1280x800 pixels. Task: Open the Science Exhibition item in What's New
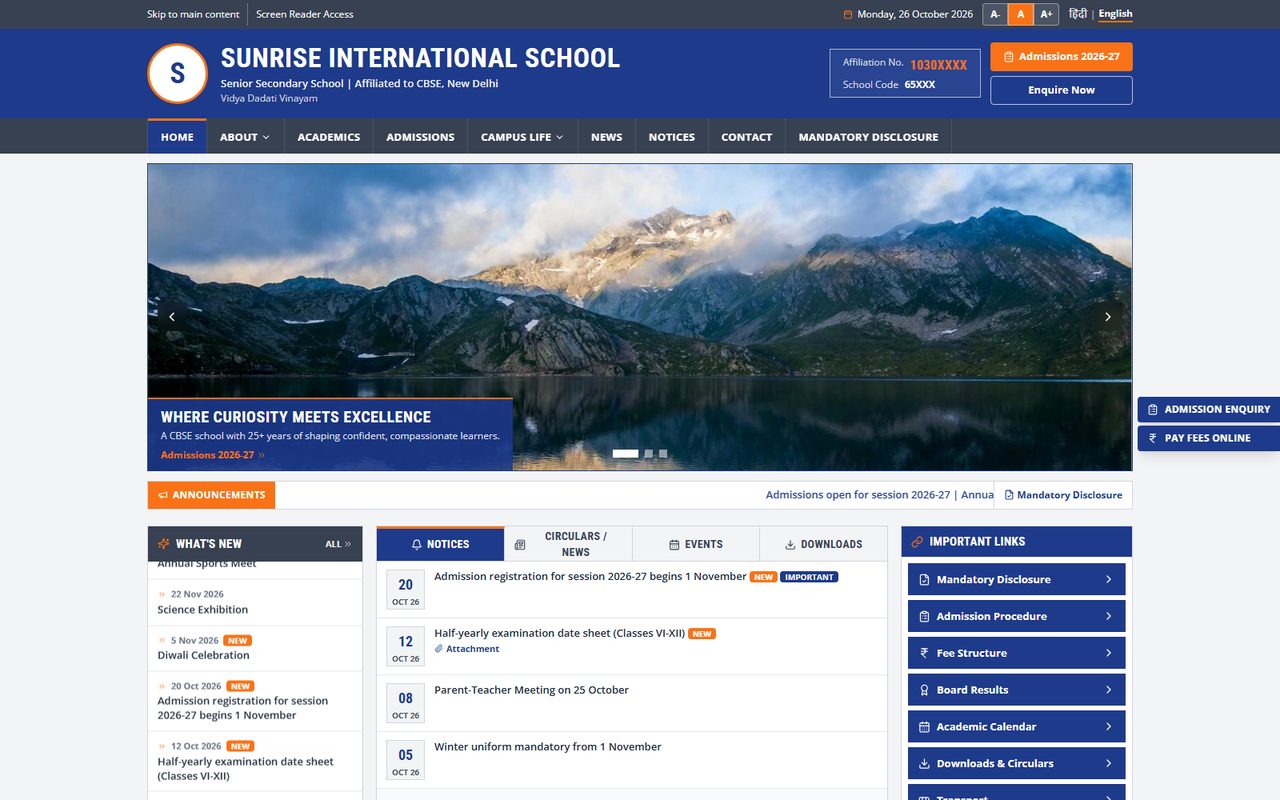203,610
